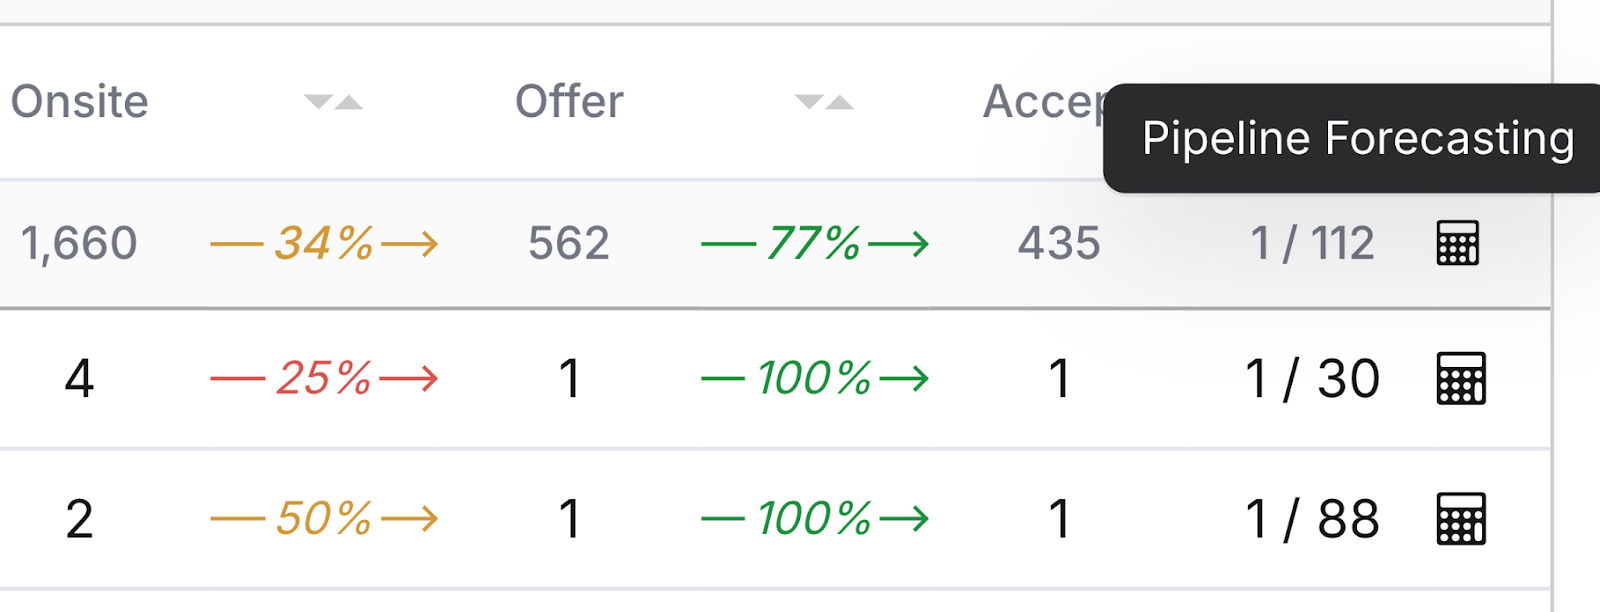Click 100% conversion in the 1 / 30 row
The image size is (1600, 612).
(815, 378)
